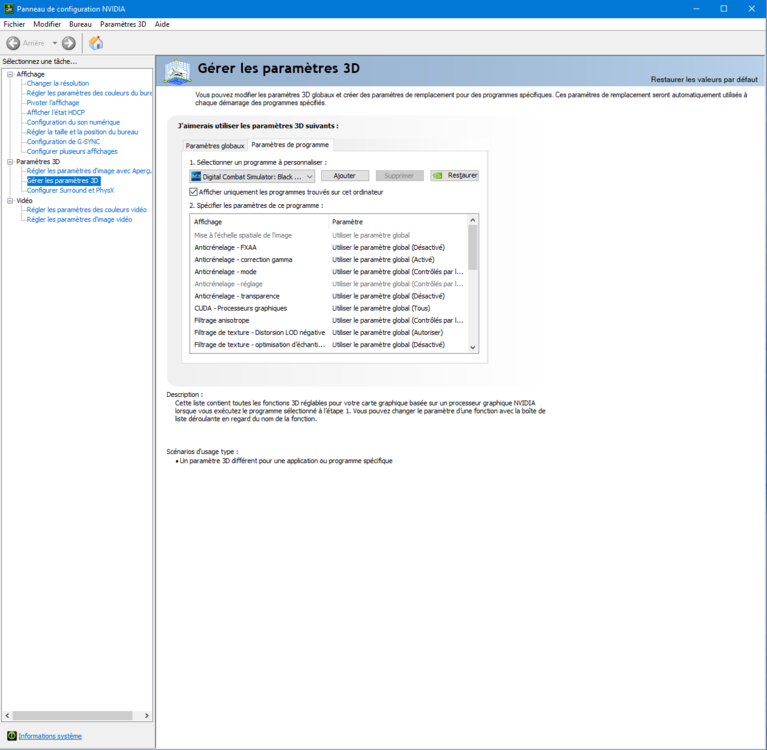Open 'Régler la taille et la position du bureau'
This screenshot has height=750, width=767.
click(82, 132)
